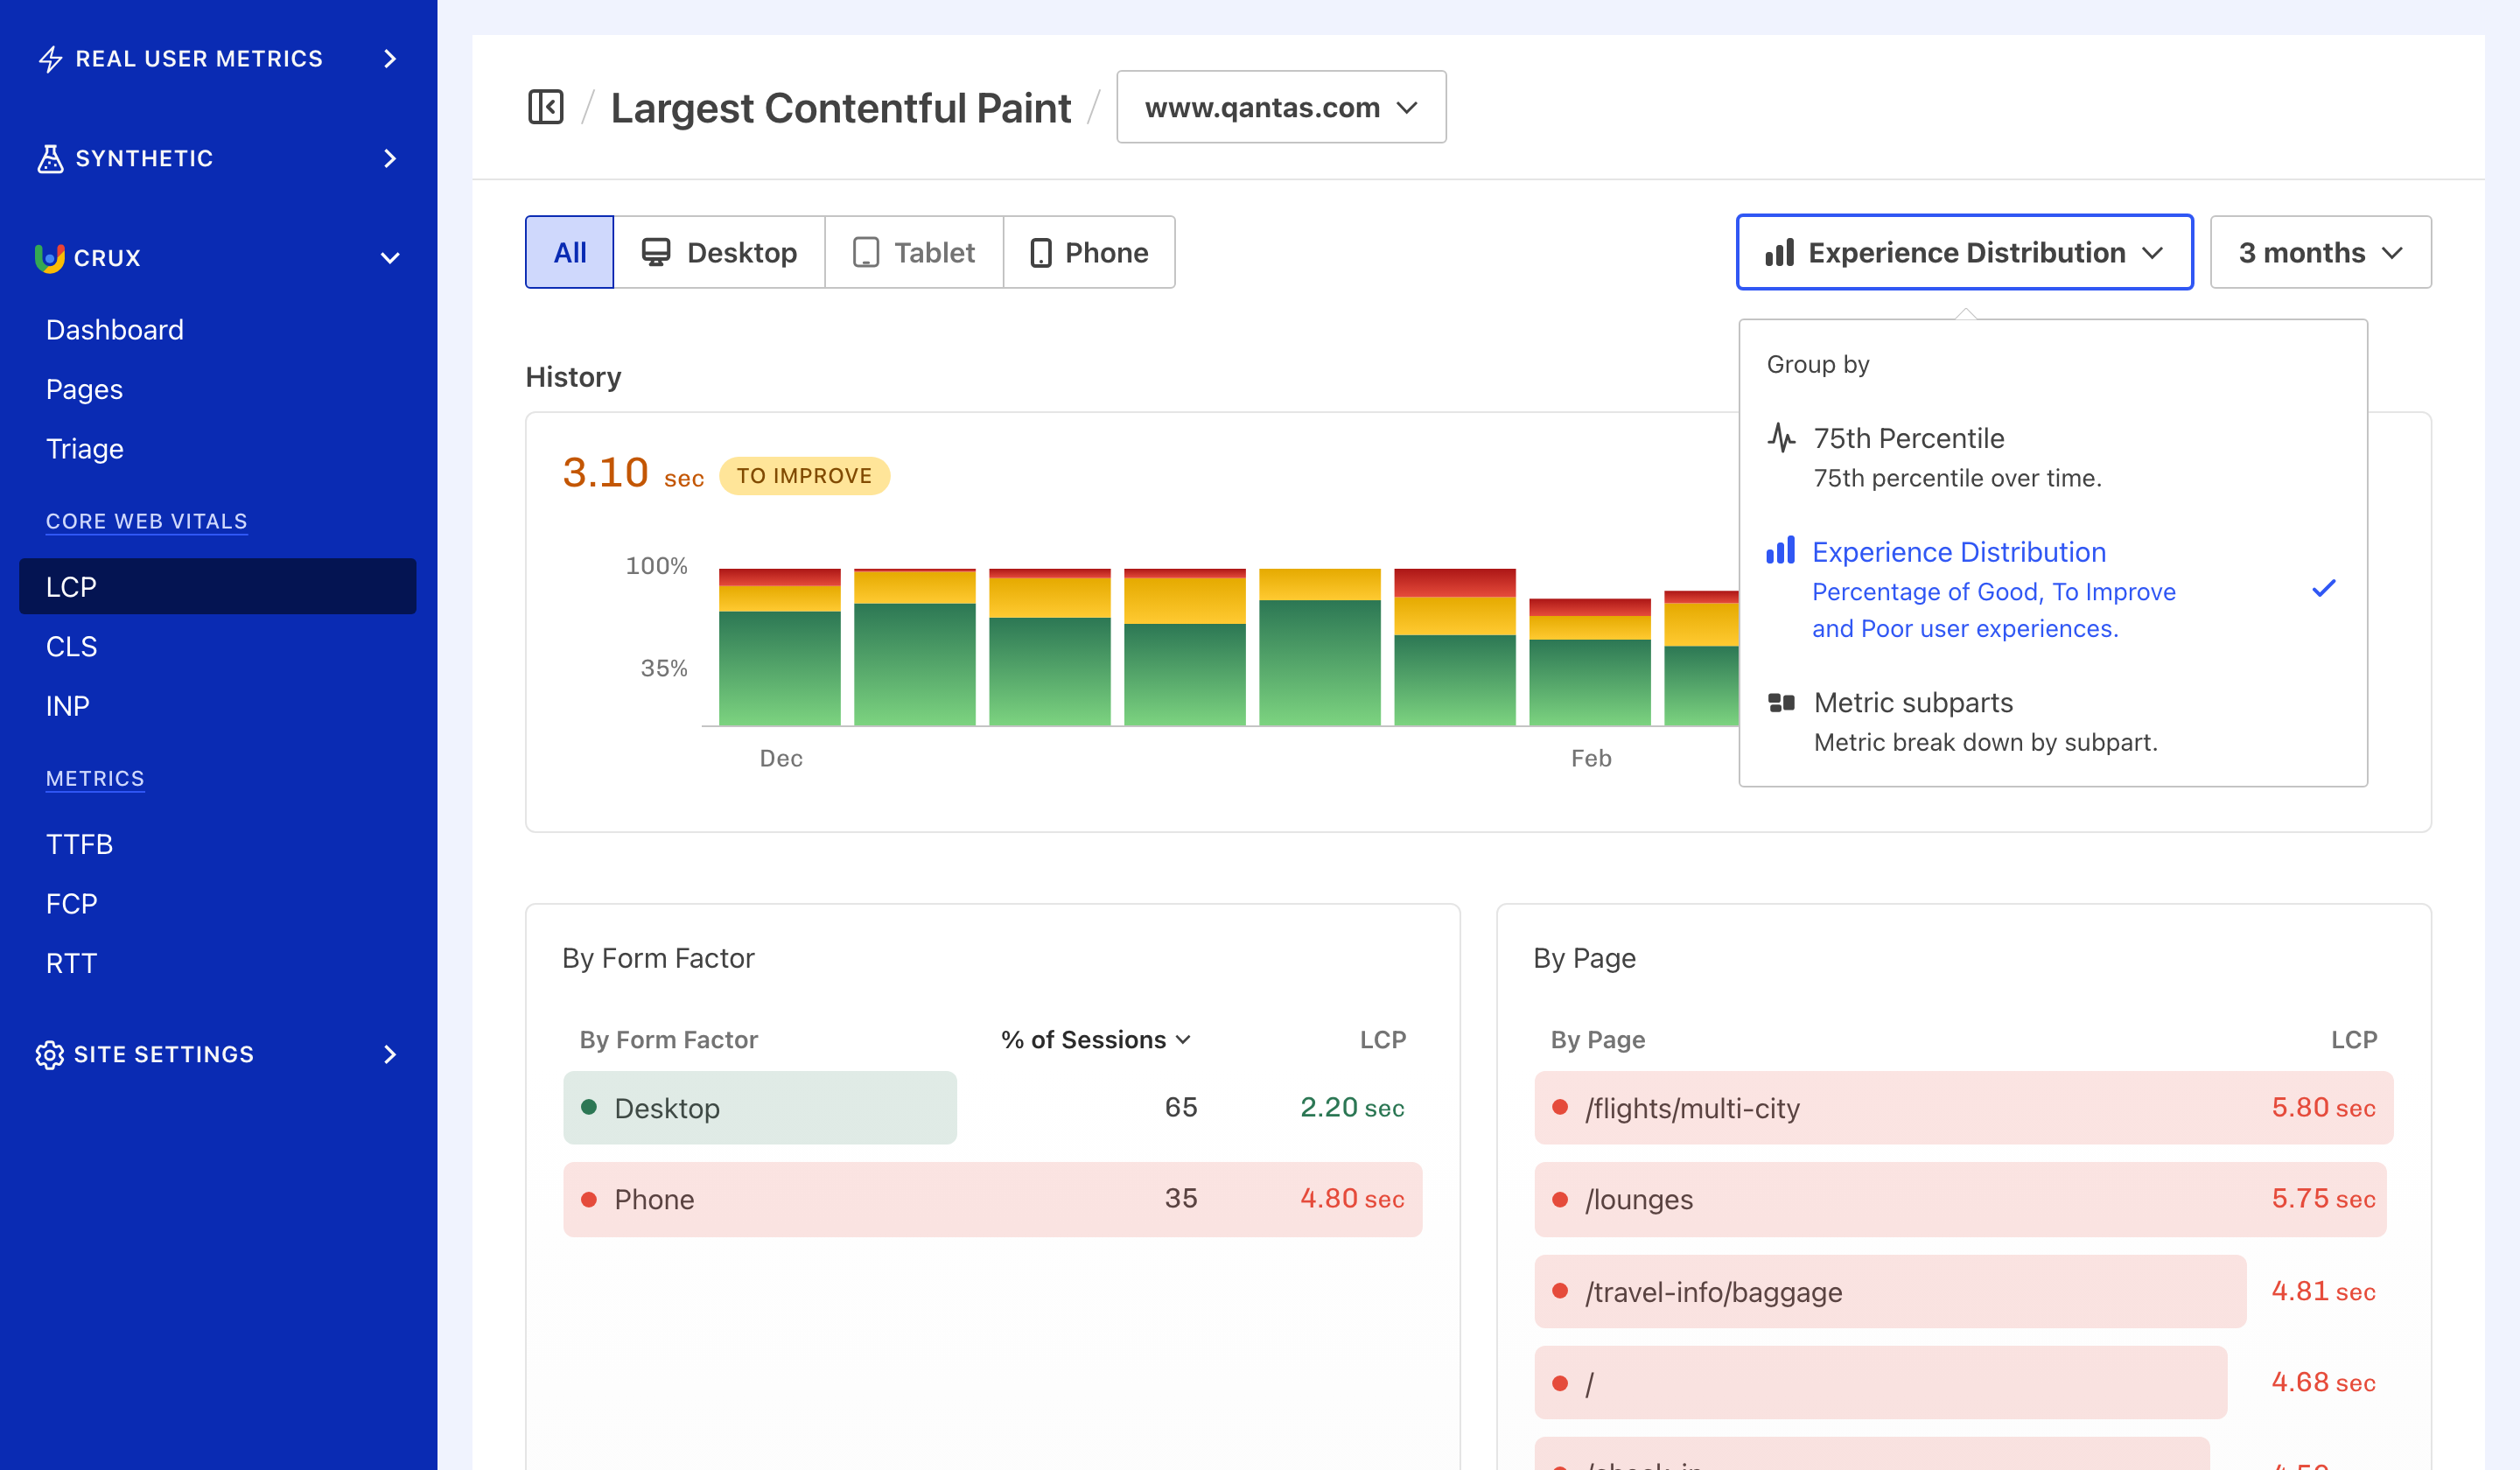Enable the All devices filter

(569, 252)
